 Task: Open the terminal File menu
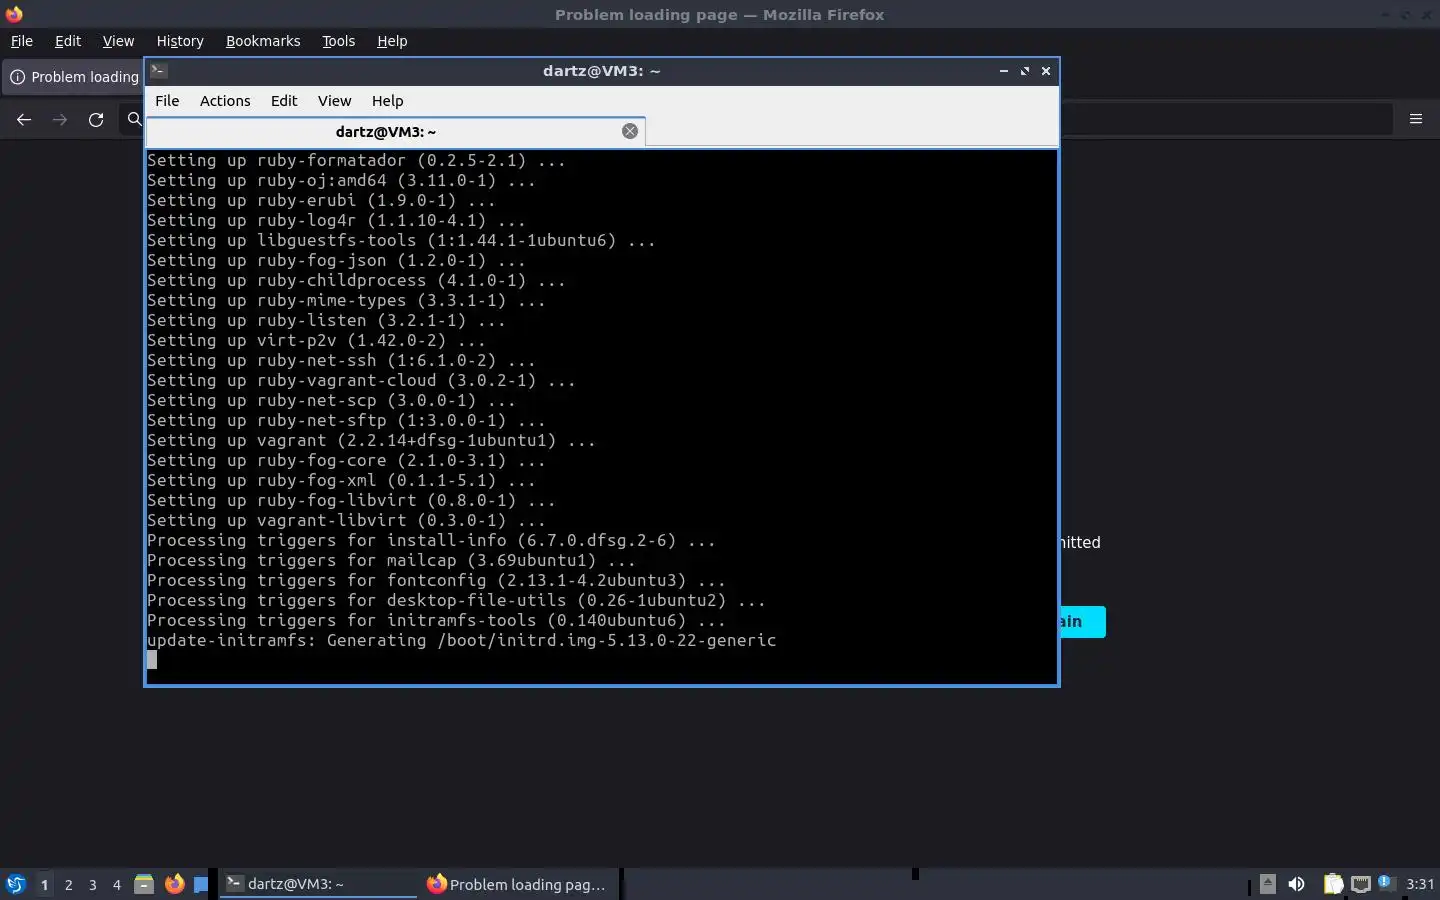click(x=167, y=101)
